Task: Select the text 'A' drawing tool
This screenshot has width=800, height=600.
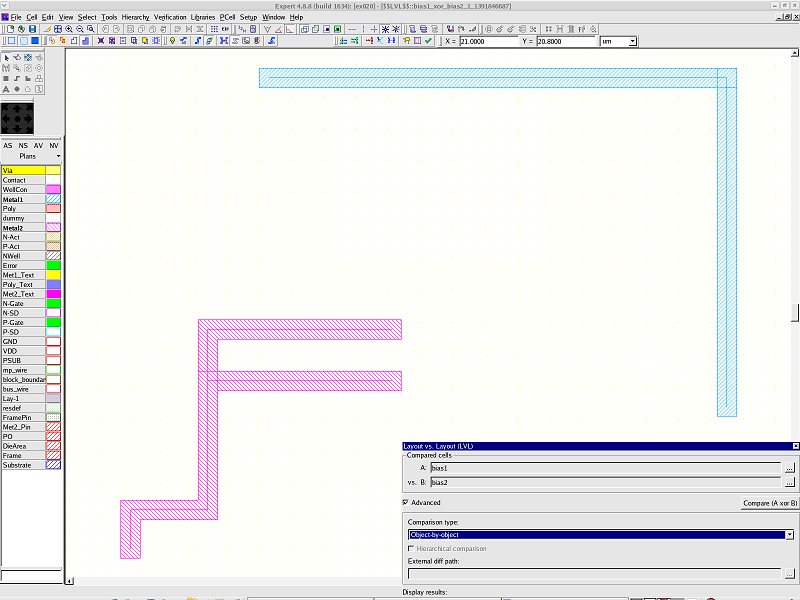Action: pos(6,89)
